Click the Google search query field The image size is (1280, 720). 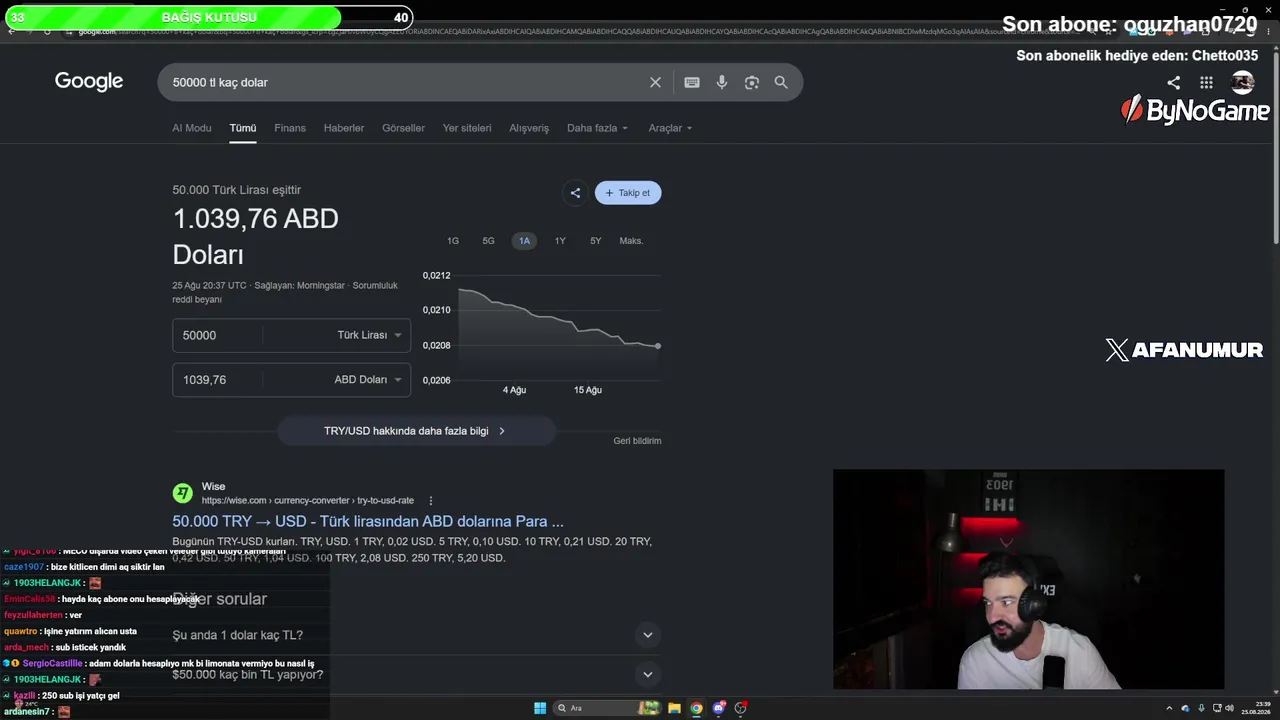pos(405,82)
